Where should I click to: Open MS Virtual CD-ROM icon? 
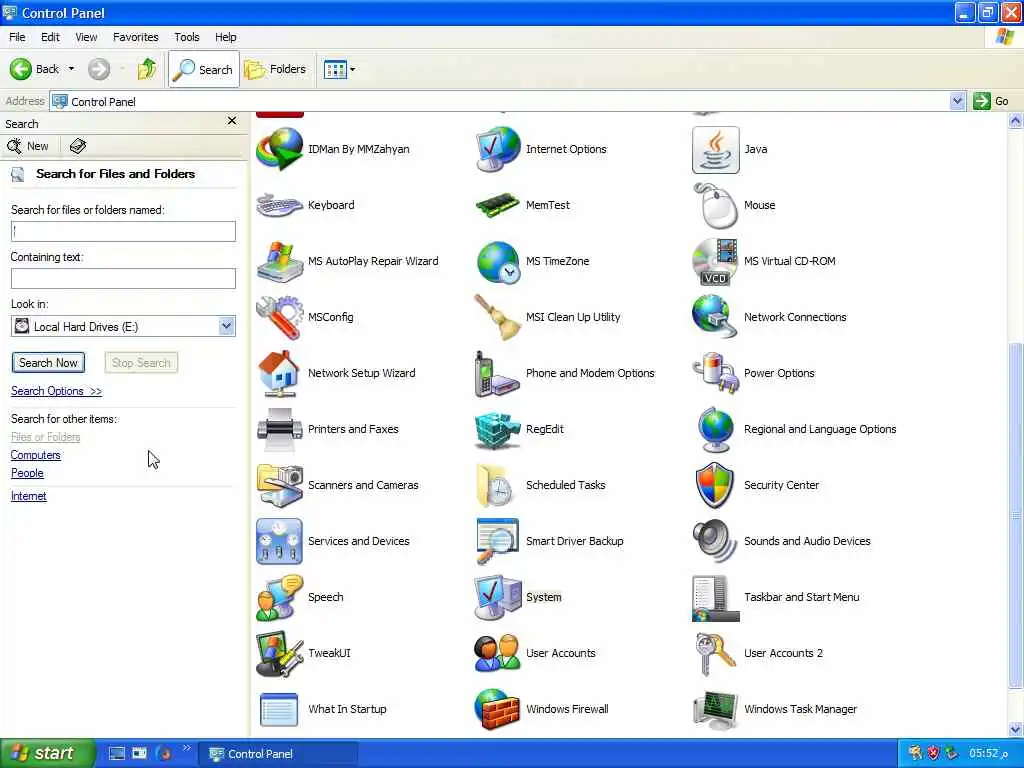pos(716,261)
